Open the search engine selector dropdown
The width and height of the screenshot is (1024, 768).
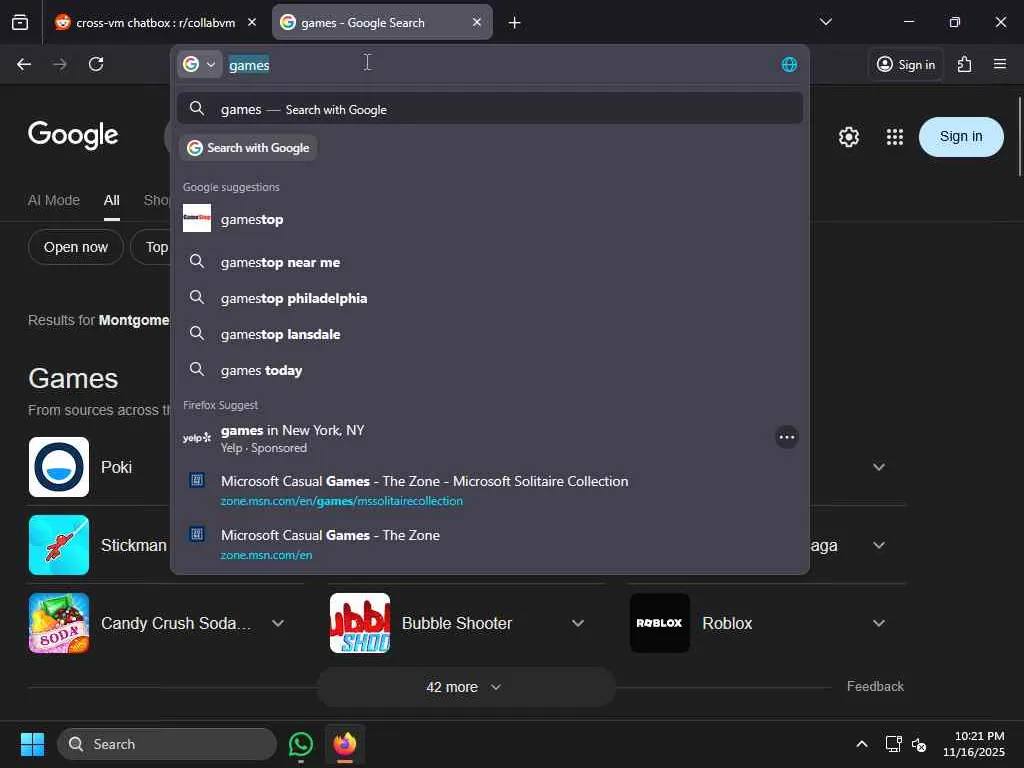[200, 64]
